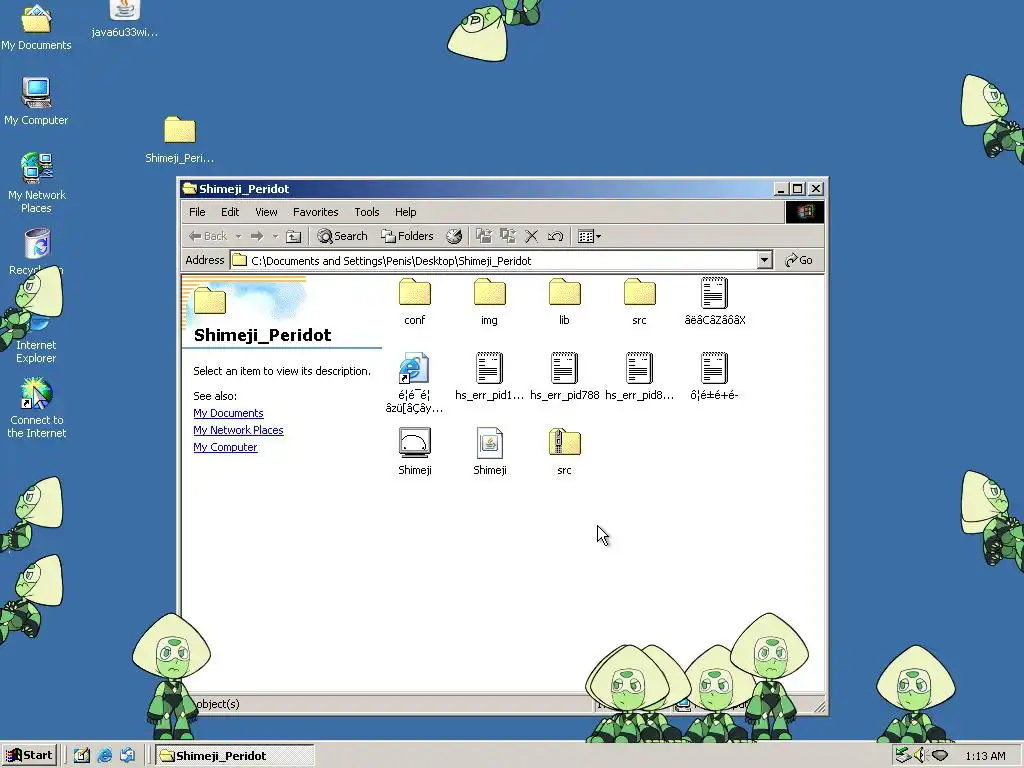The width and height of the screenshot is (1024, 768).
Task: Select the Shimeji application file with monitor icon
Action: (415, 451)
